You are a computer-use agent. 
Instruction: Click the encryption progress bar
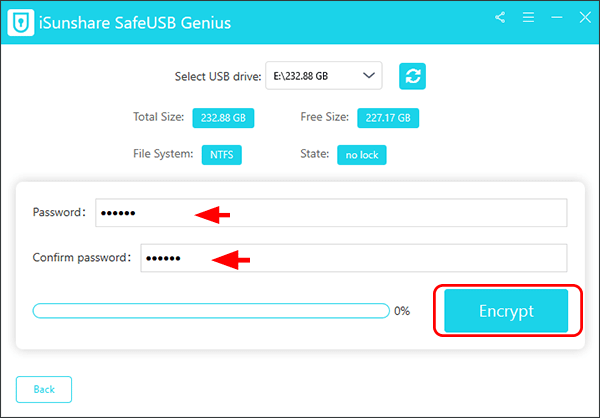click(210, 311)
